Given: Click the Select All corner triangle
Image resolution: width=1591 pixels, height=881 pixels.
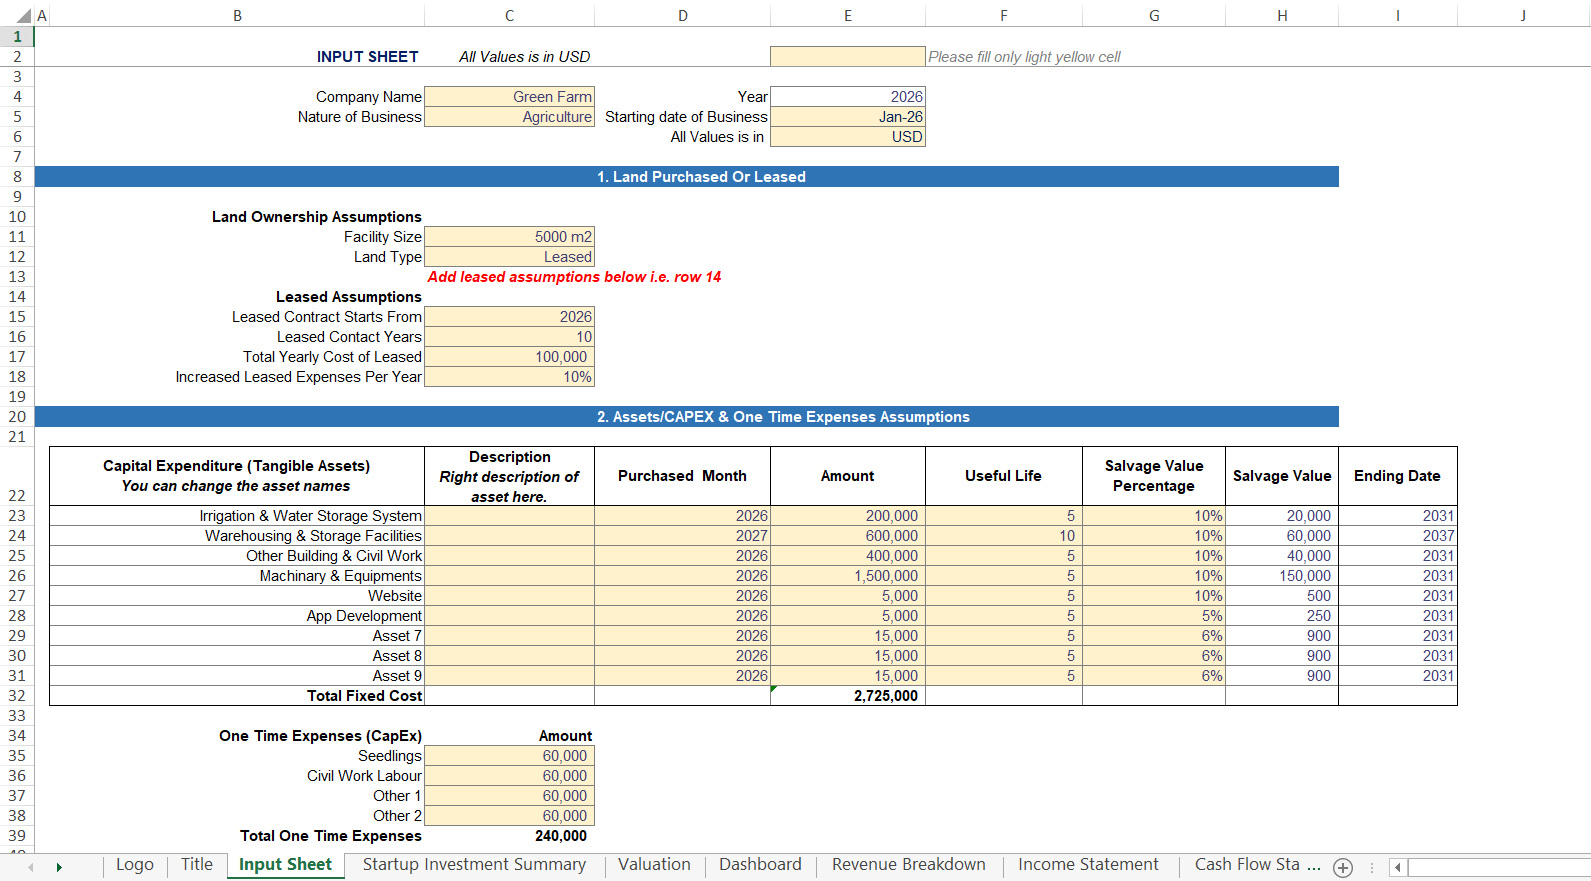Looking at the screenshot, I should (x=24, y=16).
